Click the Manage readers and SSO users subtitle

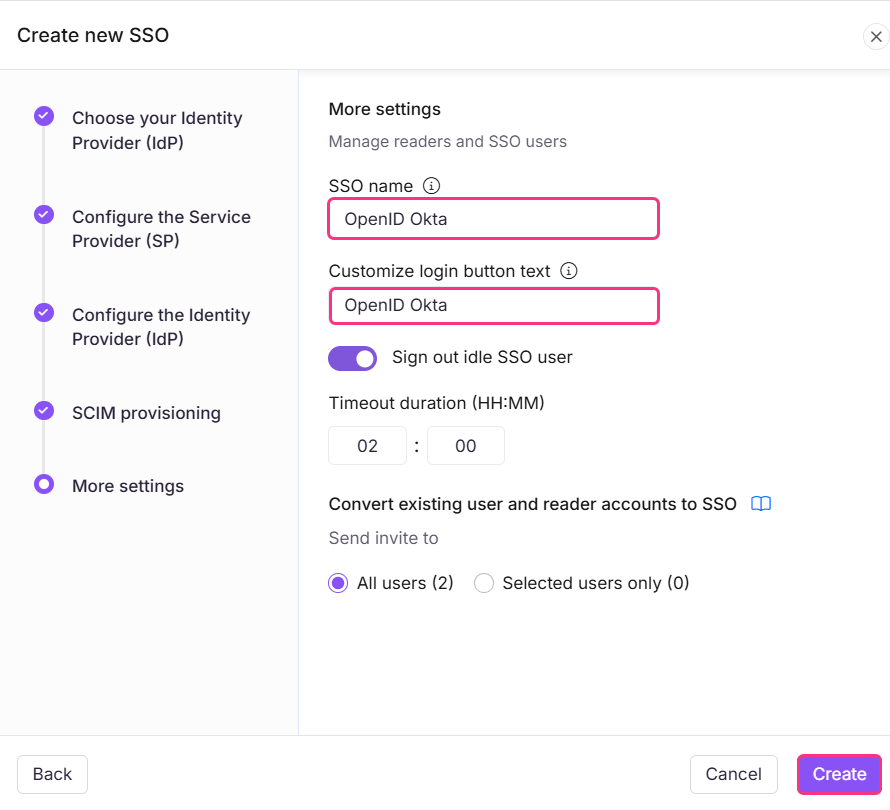pyautogui.click(x=448, y=141)
